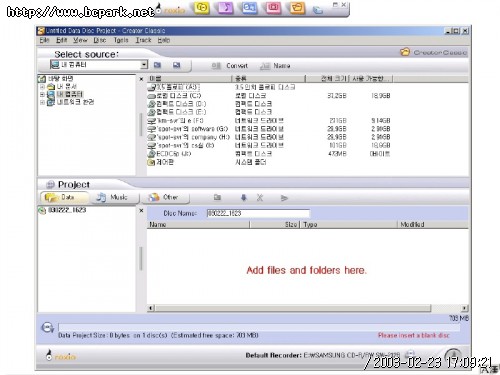The height and width of the screenshot is (375, 500).
Task: Select 바탕 화면 in the source tree
Action: coord(60,79)
